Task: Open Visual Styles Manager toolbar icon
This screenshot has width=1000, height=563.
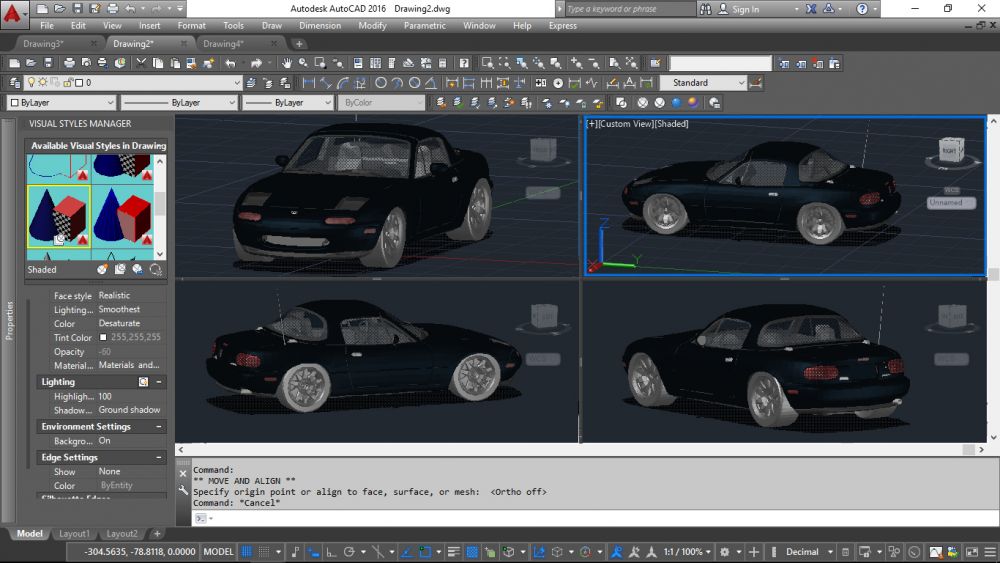Action: (714, 103)
